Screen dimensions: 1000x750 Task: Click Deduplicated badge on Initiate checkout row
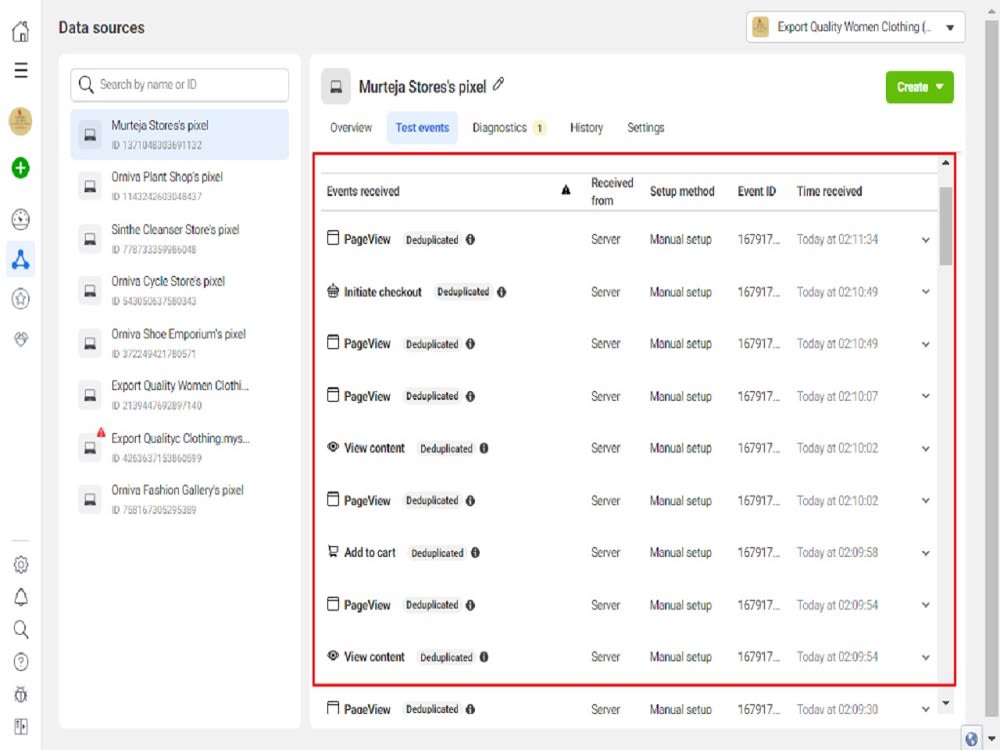click(x=463, y=292)
